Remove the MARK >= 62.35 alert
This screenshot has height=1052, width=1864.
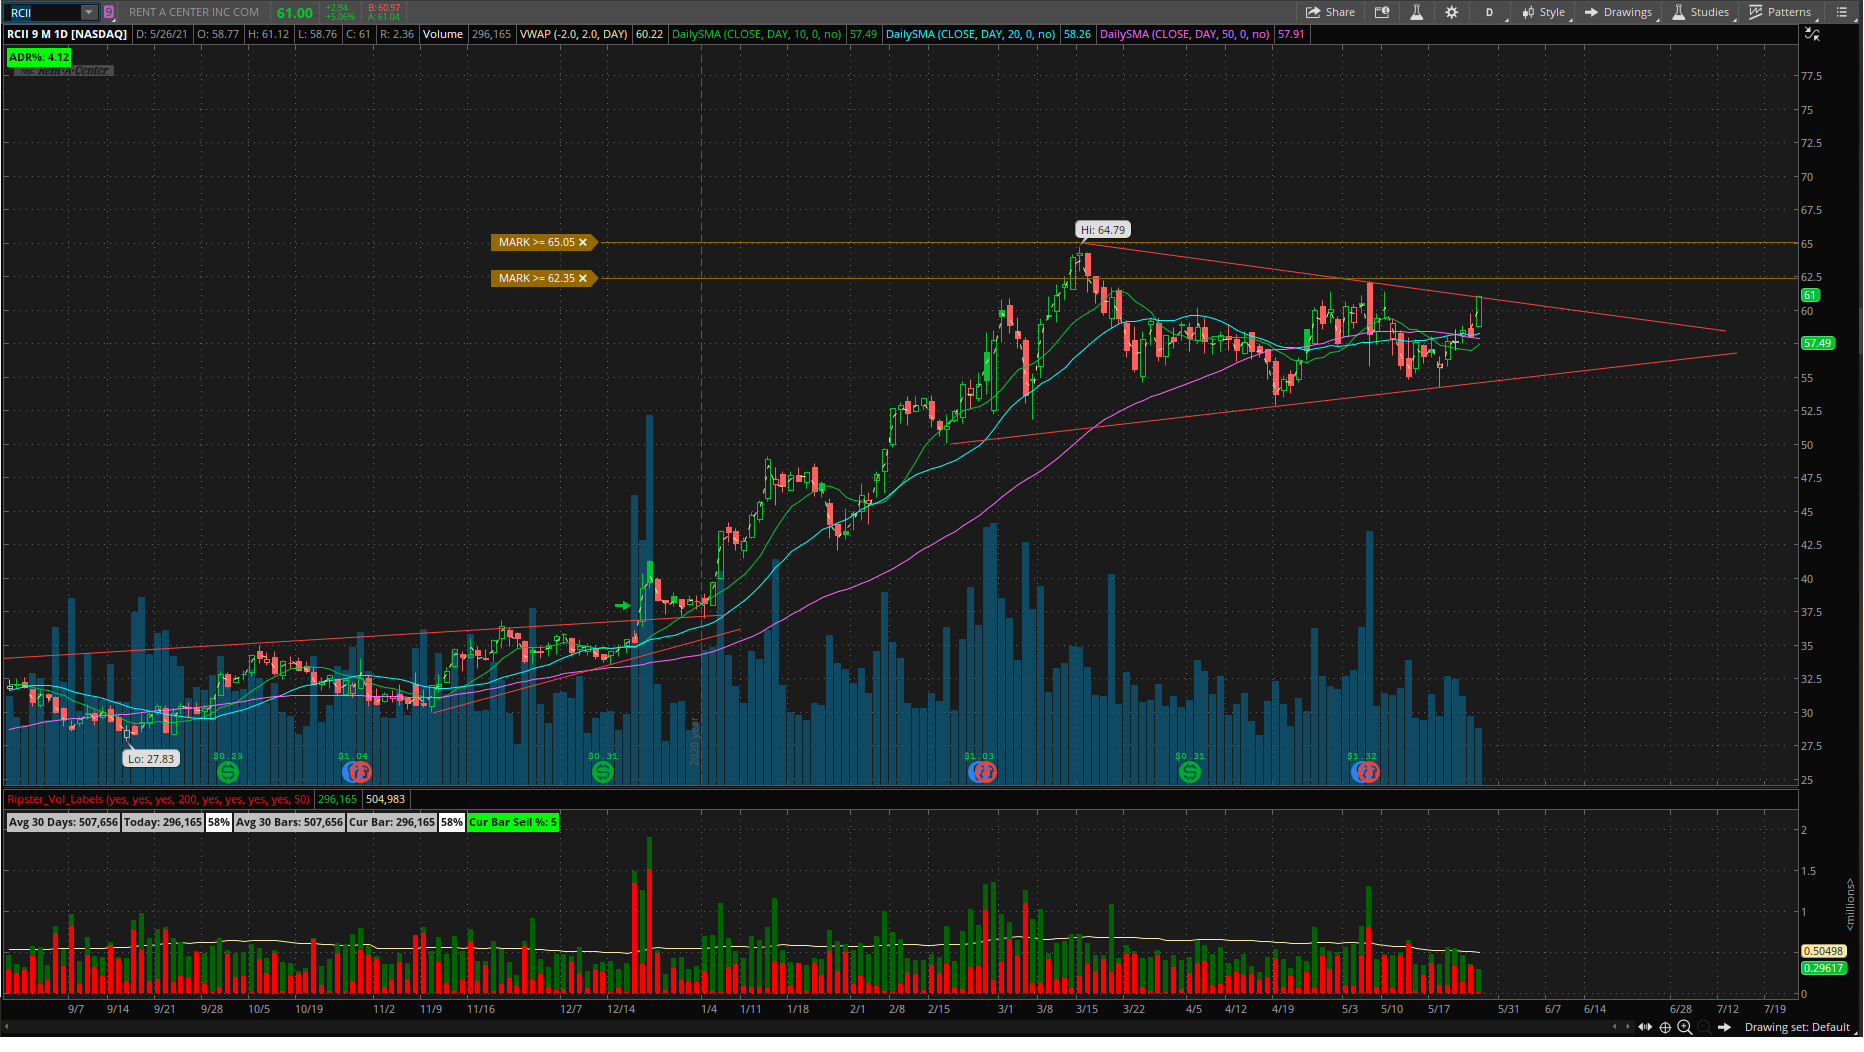pyautogui.click(x=583, y=278)
